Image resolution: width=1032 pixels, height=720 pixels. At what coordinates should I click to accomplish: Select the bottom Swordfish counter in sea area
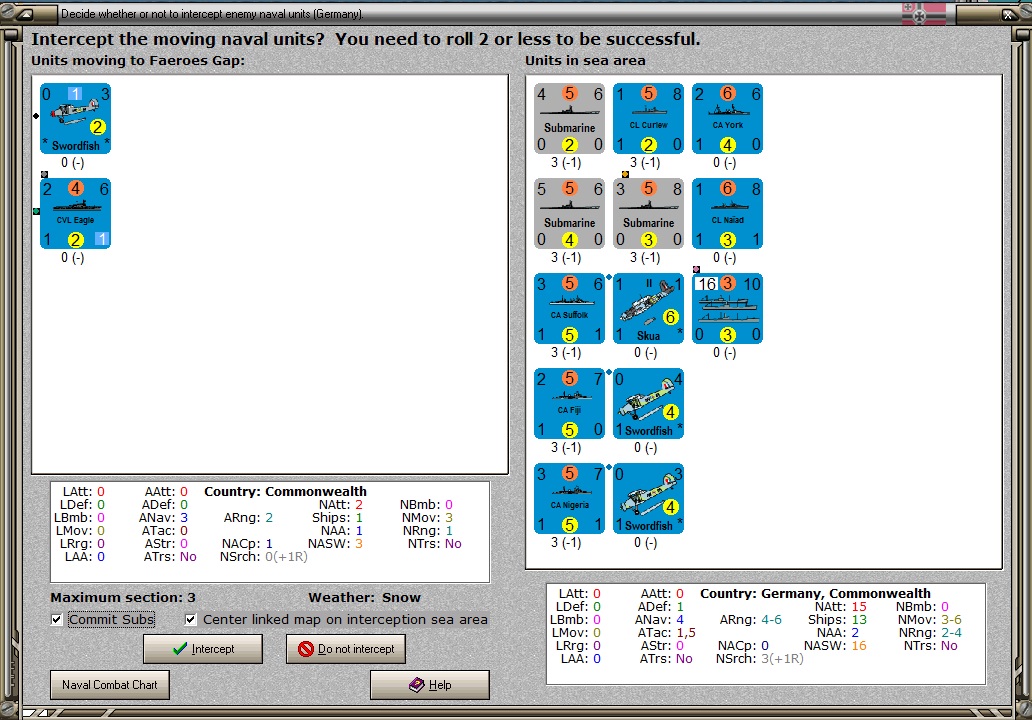[648, 498]
